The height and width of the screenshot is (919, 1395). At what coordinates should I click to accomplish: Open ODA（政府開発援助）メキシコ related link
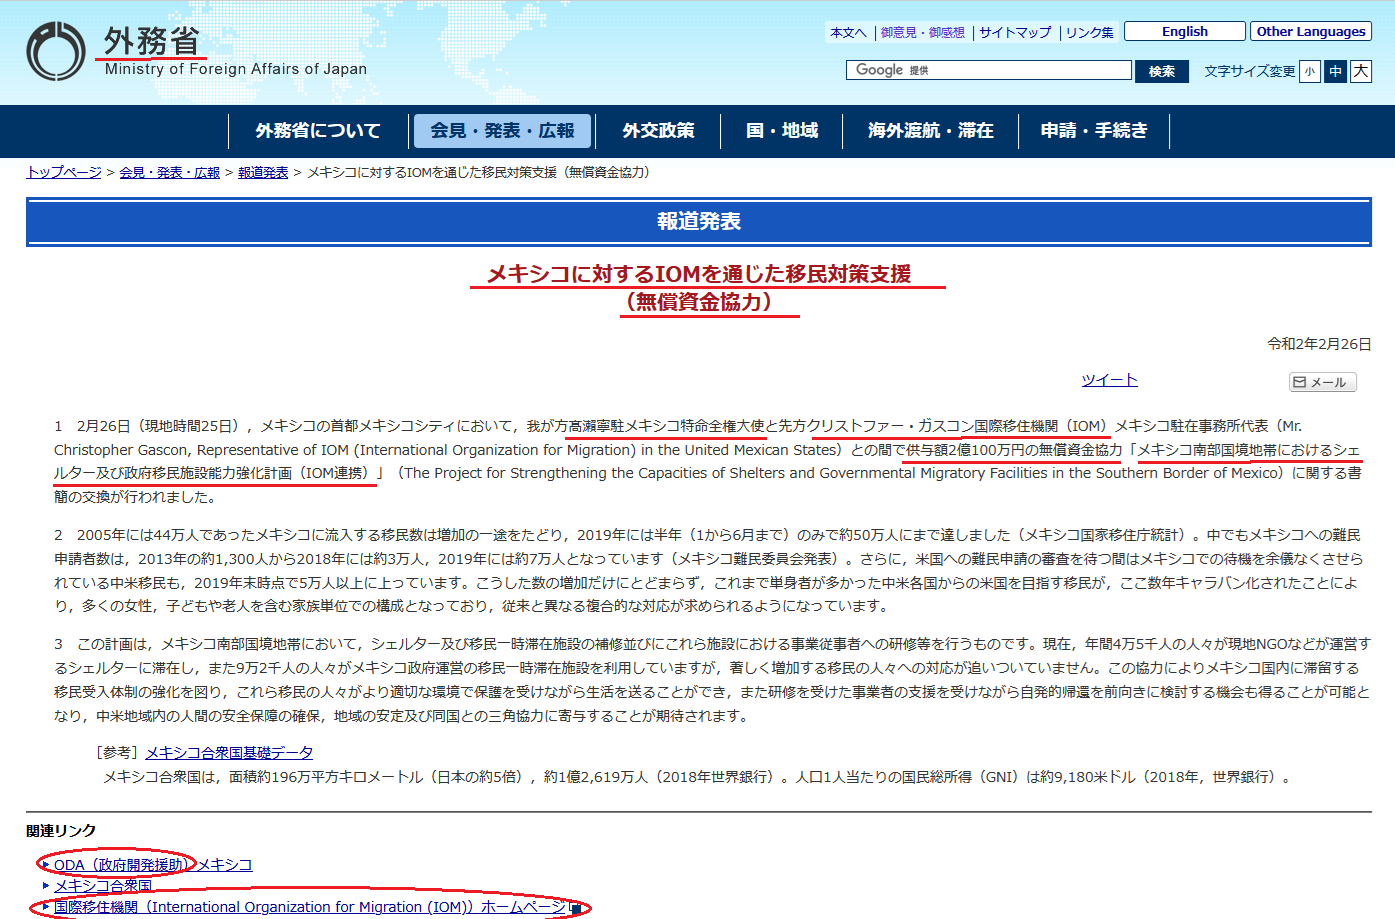pyautogui.click(x=153, y=865)
